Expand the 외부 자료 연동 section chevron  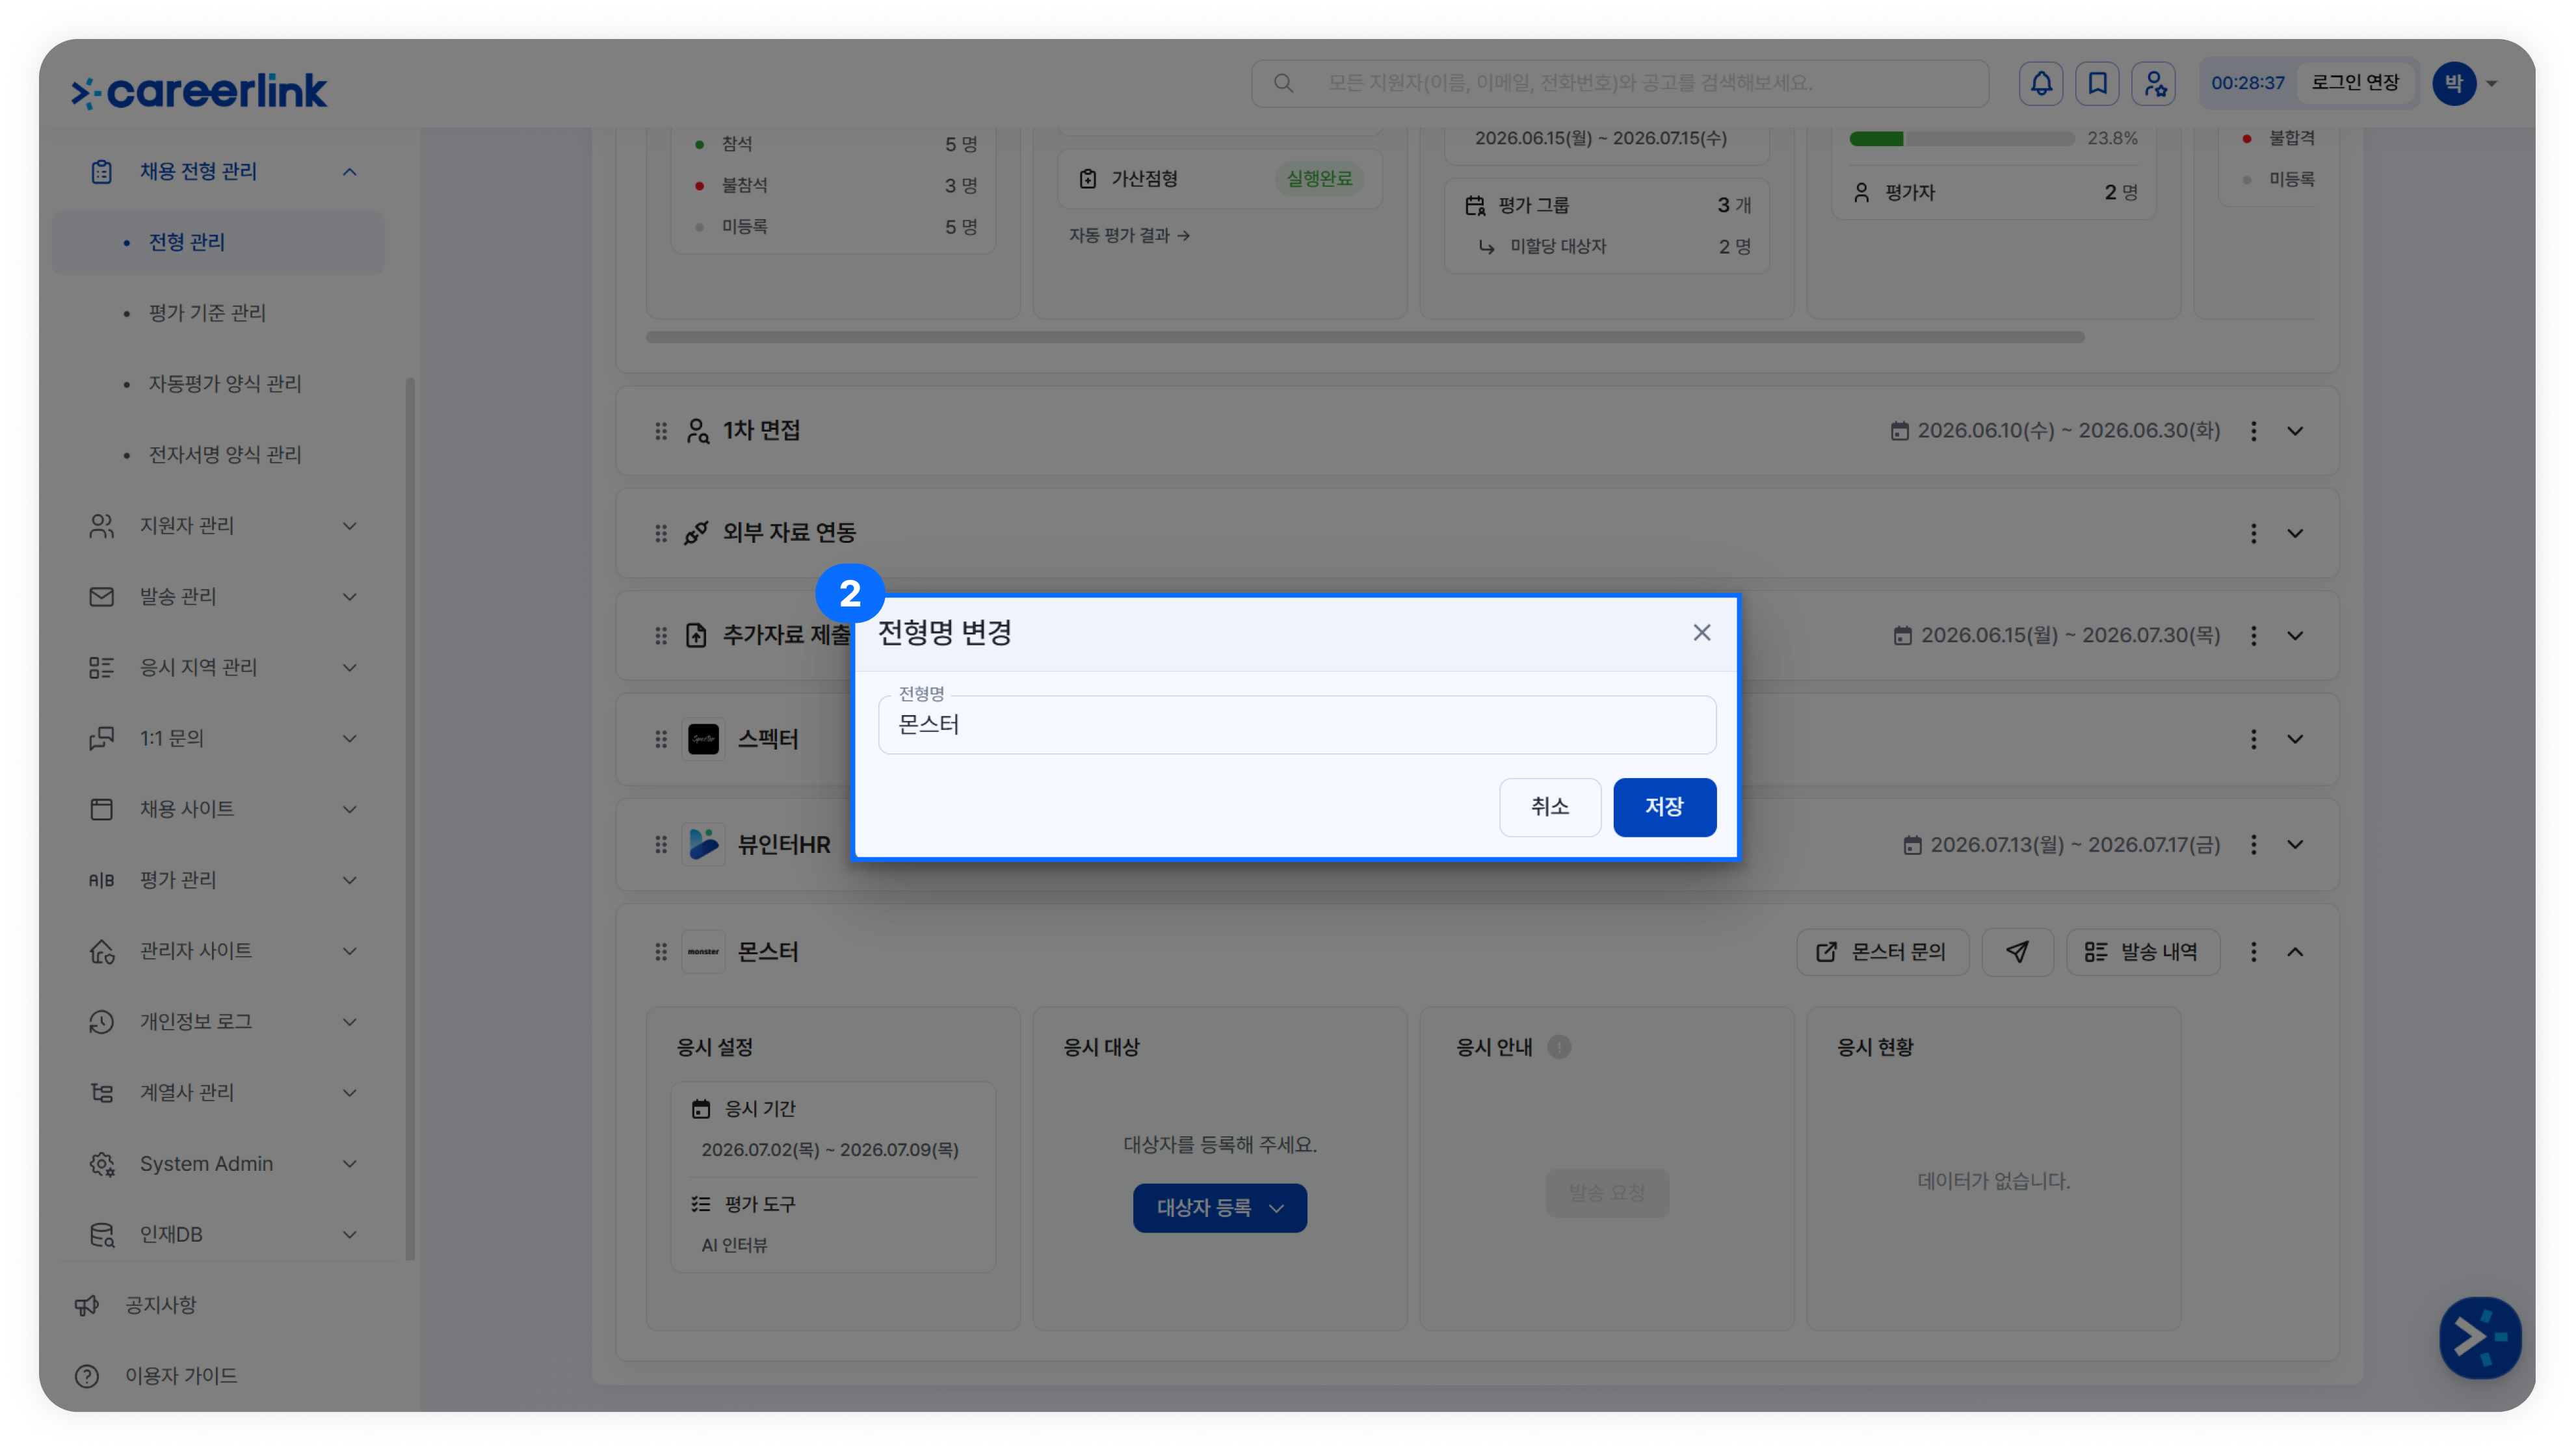(x=2295, y=533)
